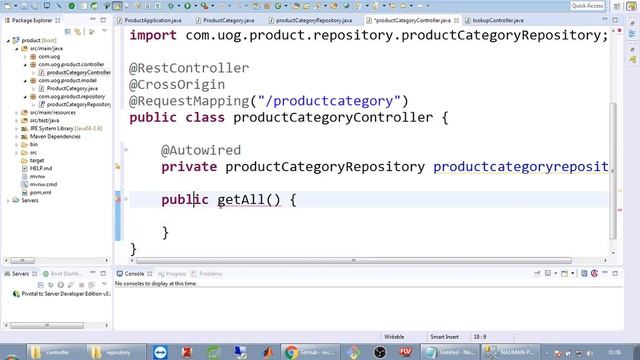Collapse the com.uog.product.controller package
This screenshot has height=360, width=640.
click(x=25, y=64)
